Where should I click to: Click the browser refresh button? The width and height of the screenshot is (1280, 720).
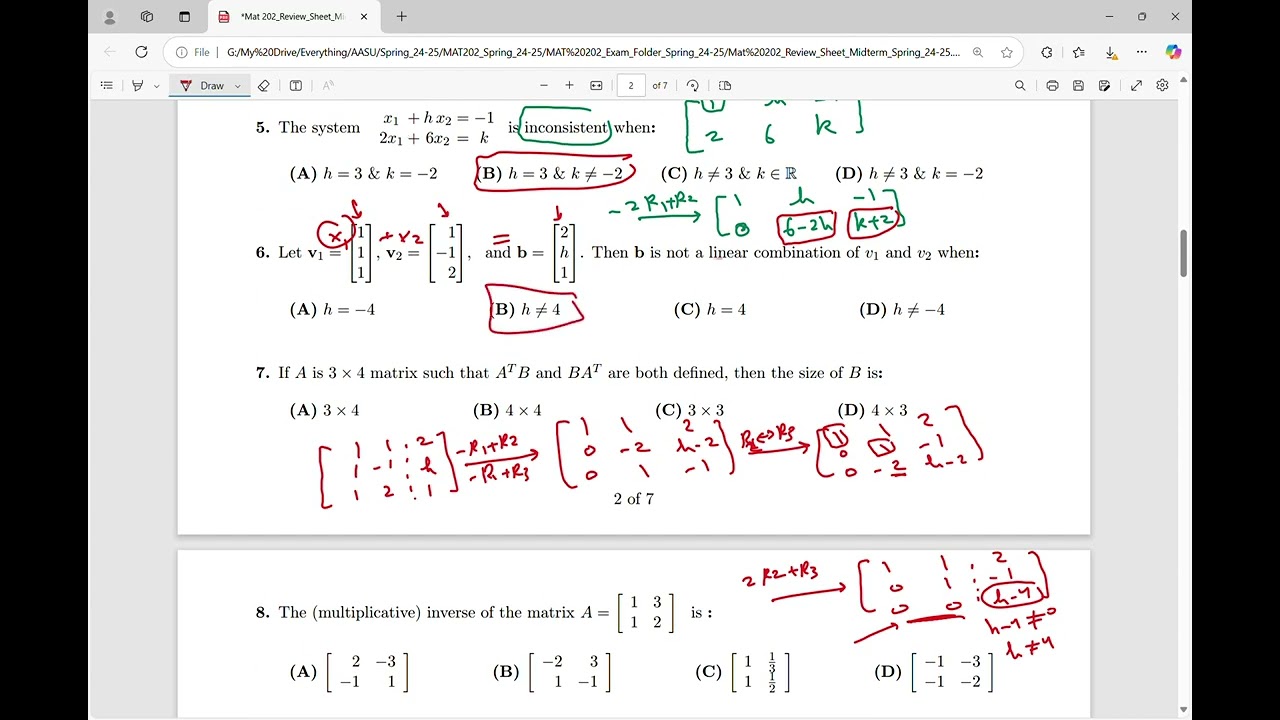[141, 52]
